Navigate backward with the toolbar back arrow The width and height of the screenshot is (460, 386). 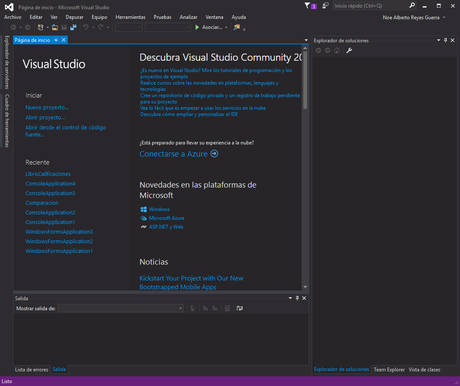(13, 27)
